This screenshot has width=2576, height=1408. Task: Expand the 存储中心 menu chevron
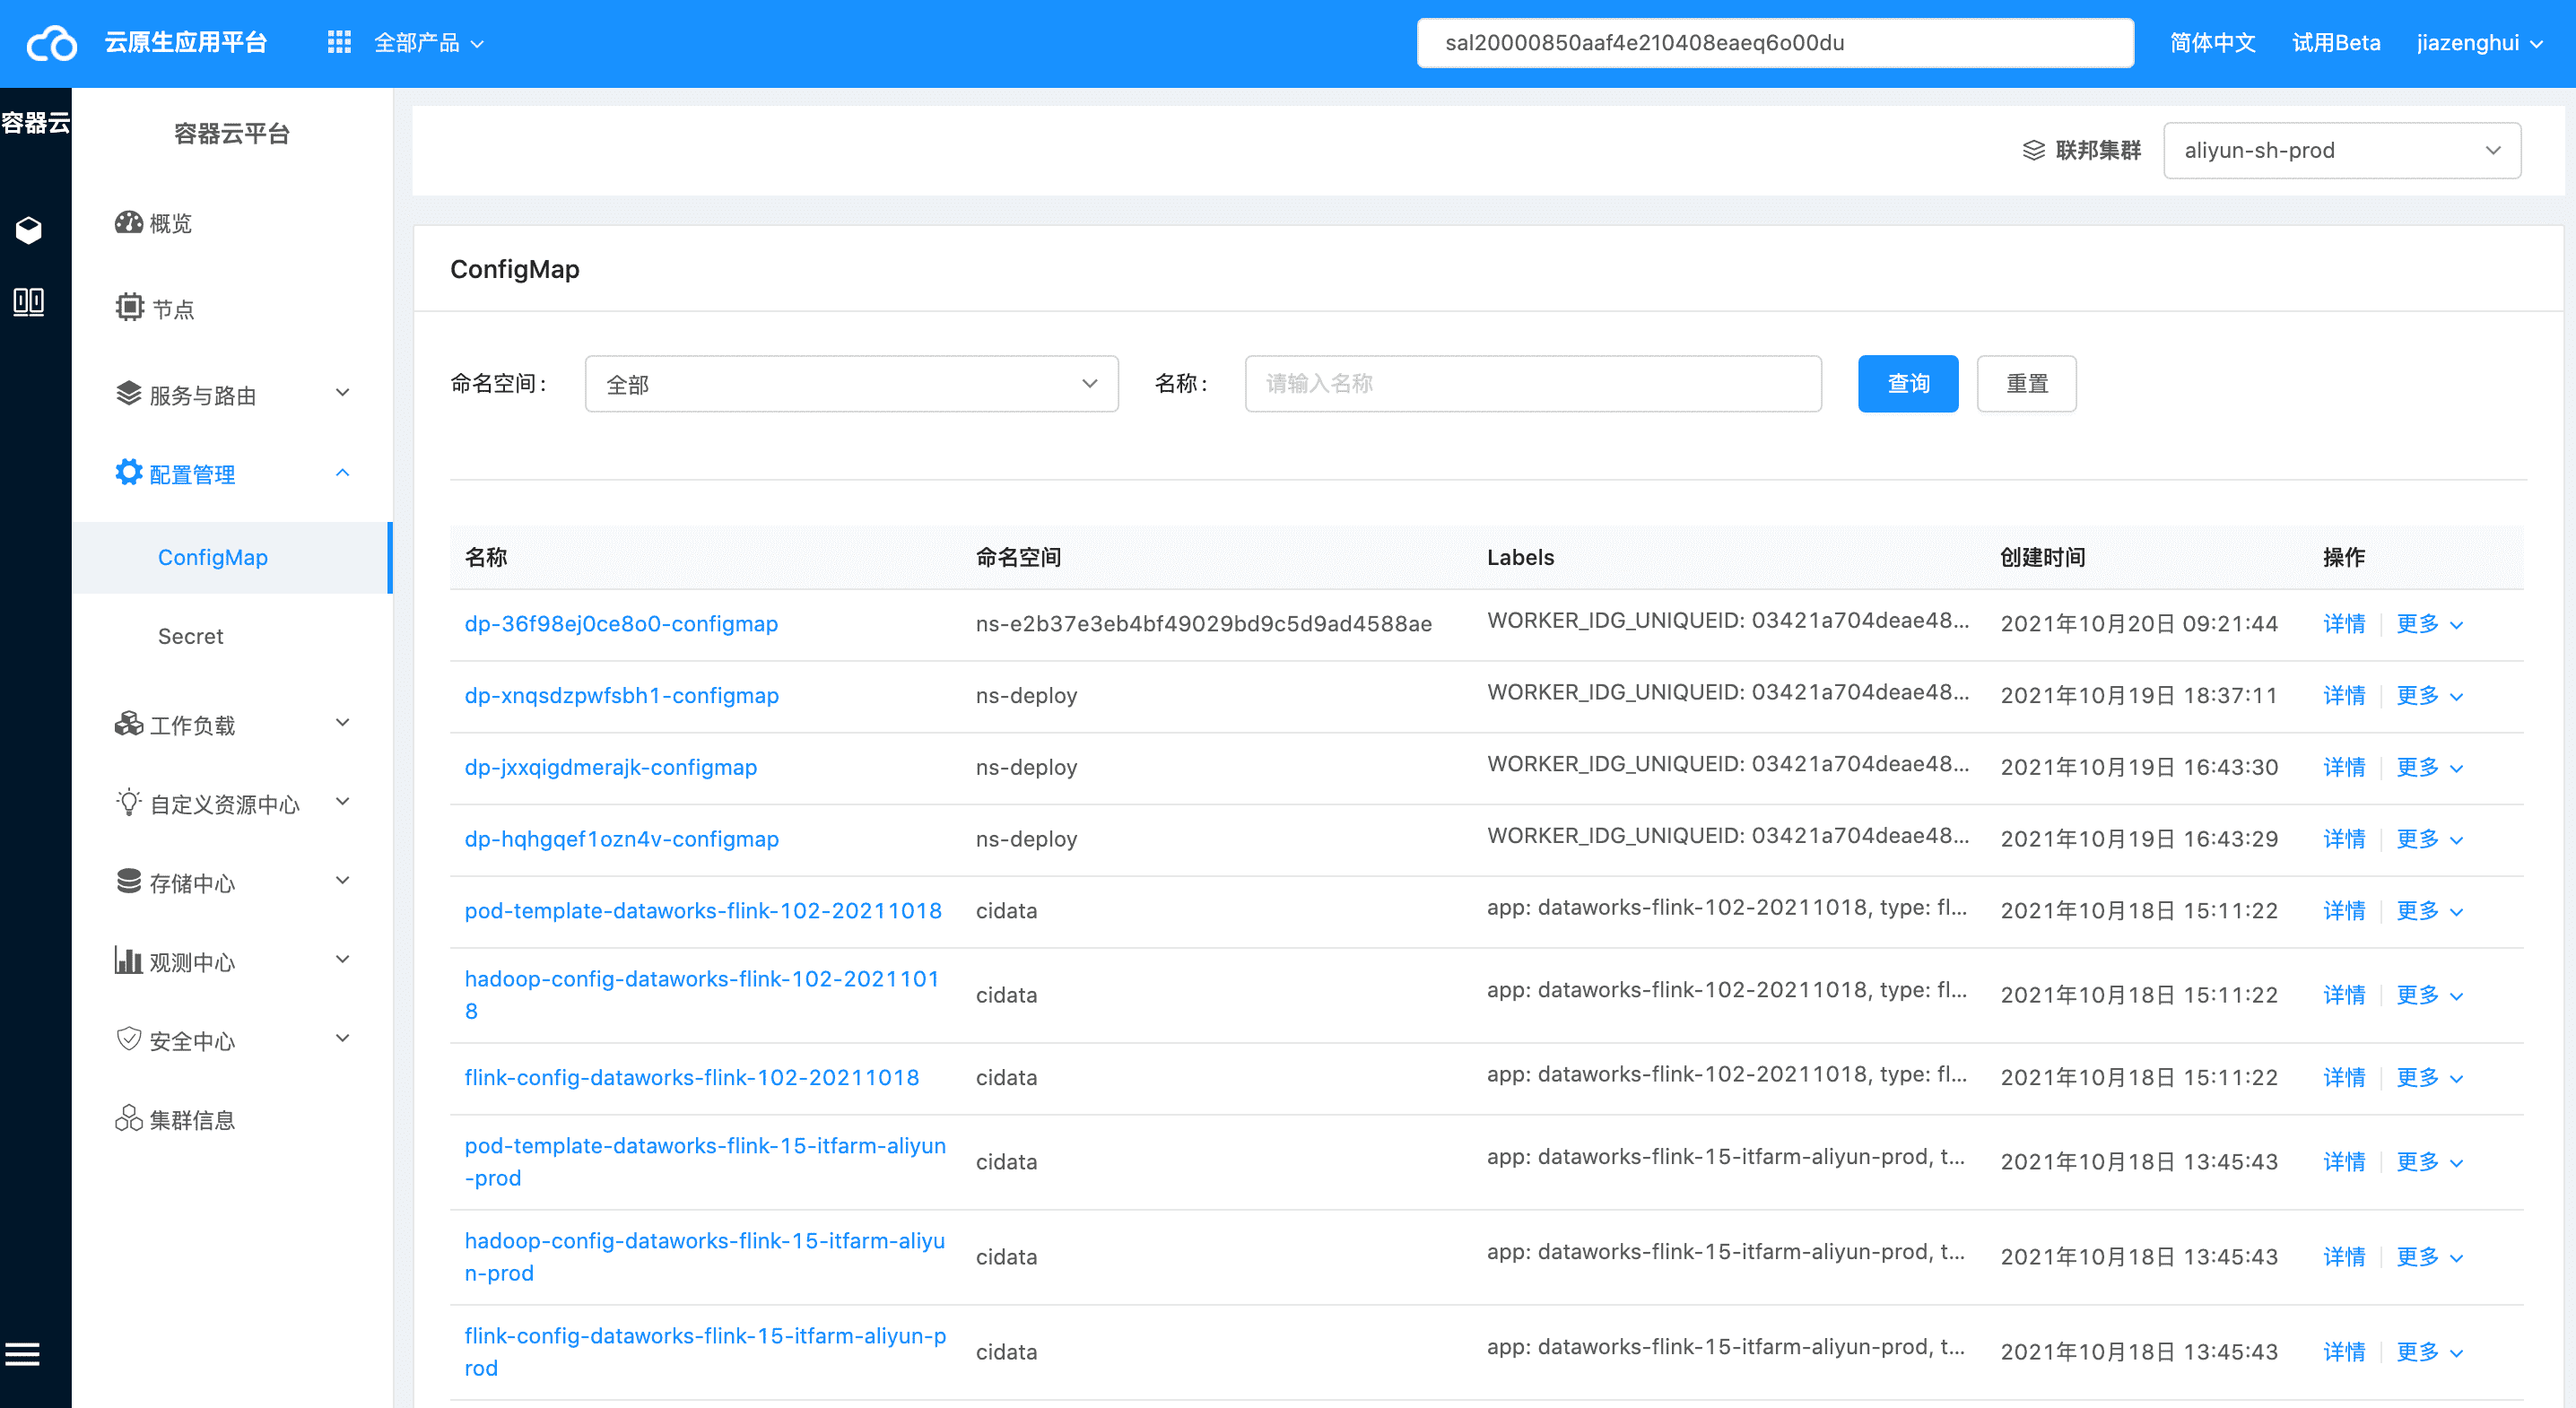(x=342, y=881)
